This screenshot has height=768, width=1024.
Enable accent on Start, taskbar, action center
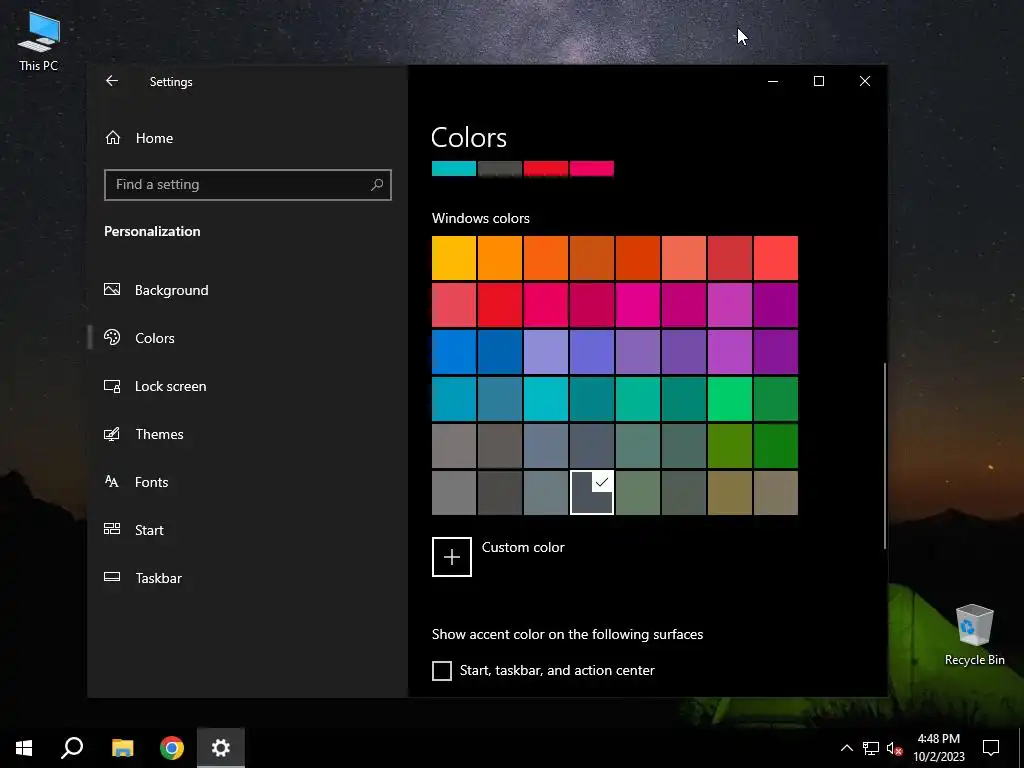(442, 671)
